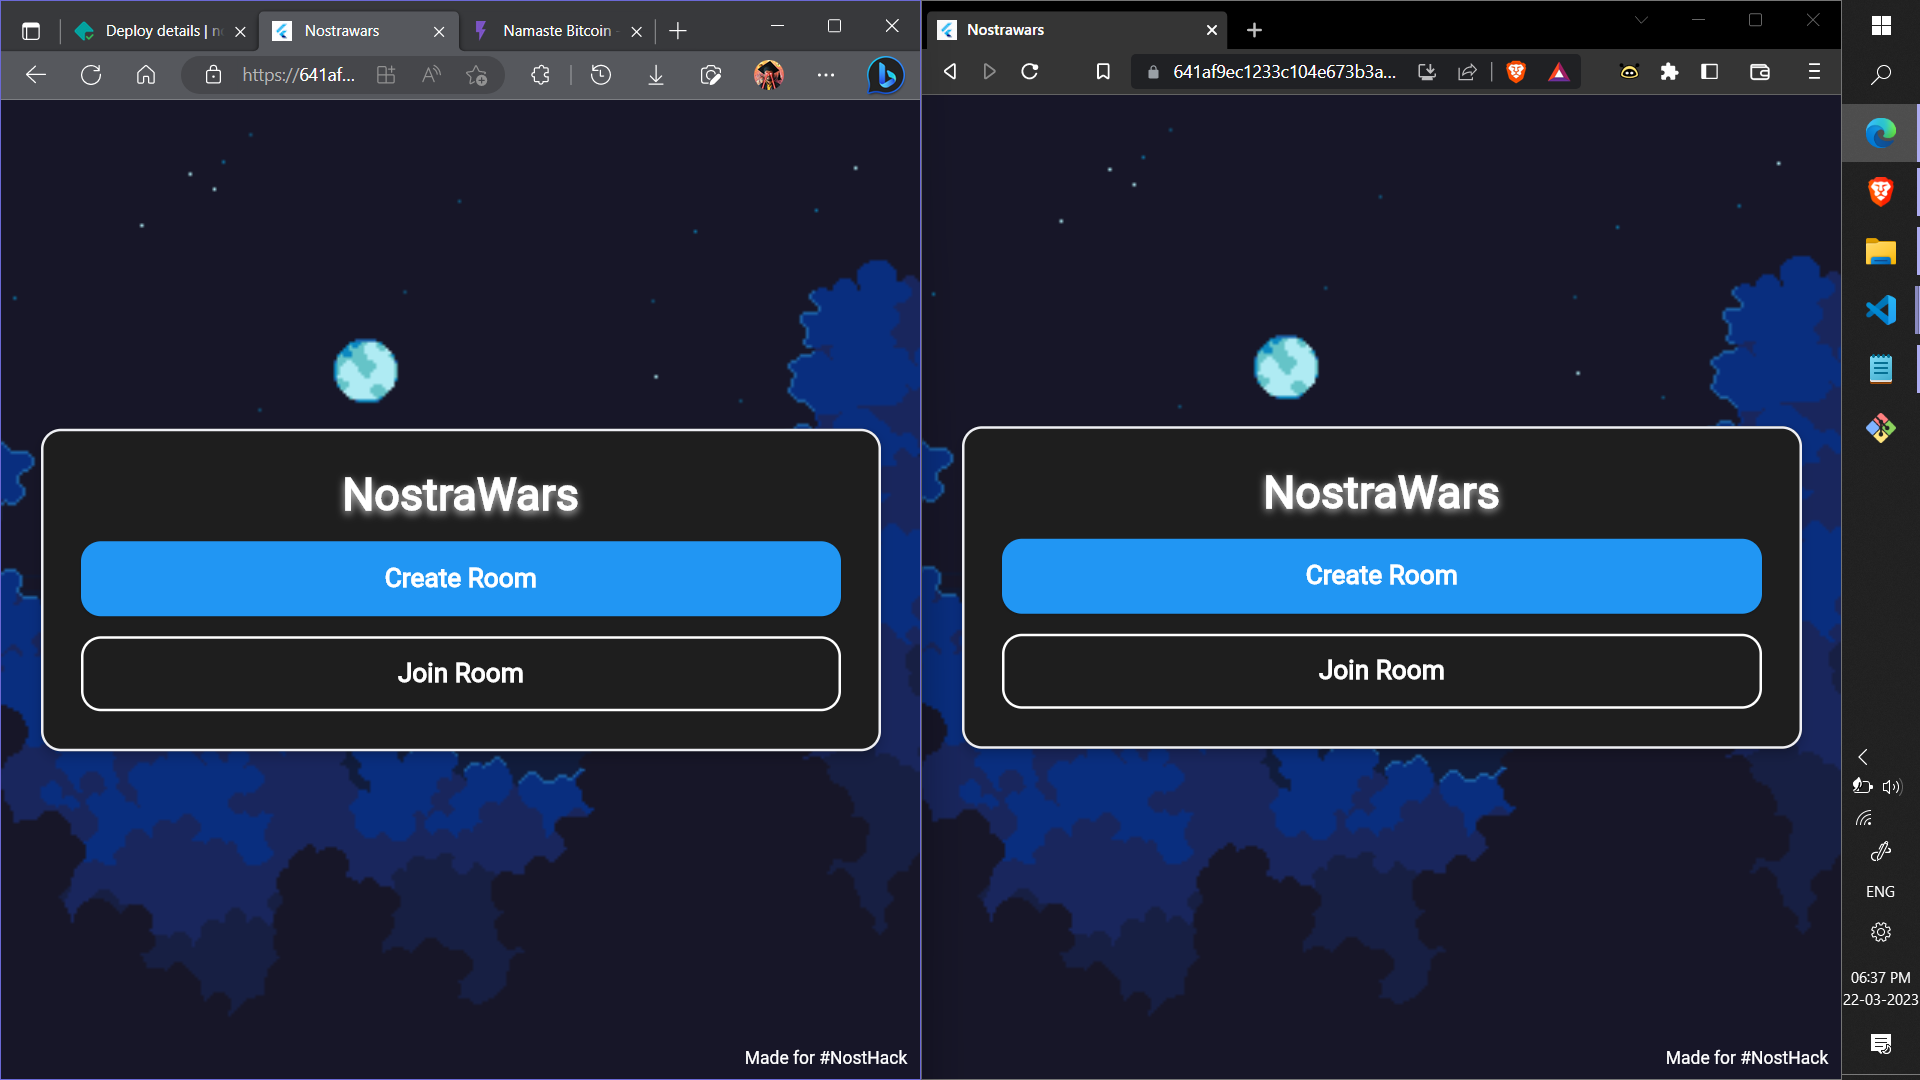Click Create Room in left window
Viewport: 1920px width, 1080px height.
[461, 579]
